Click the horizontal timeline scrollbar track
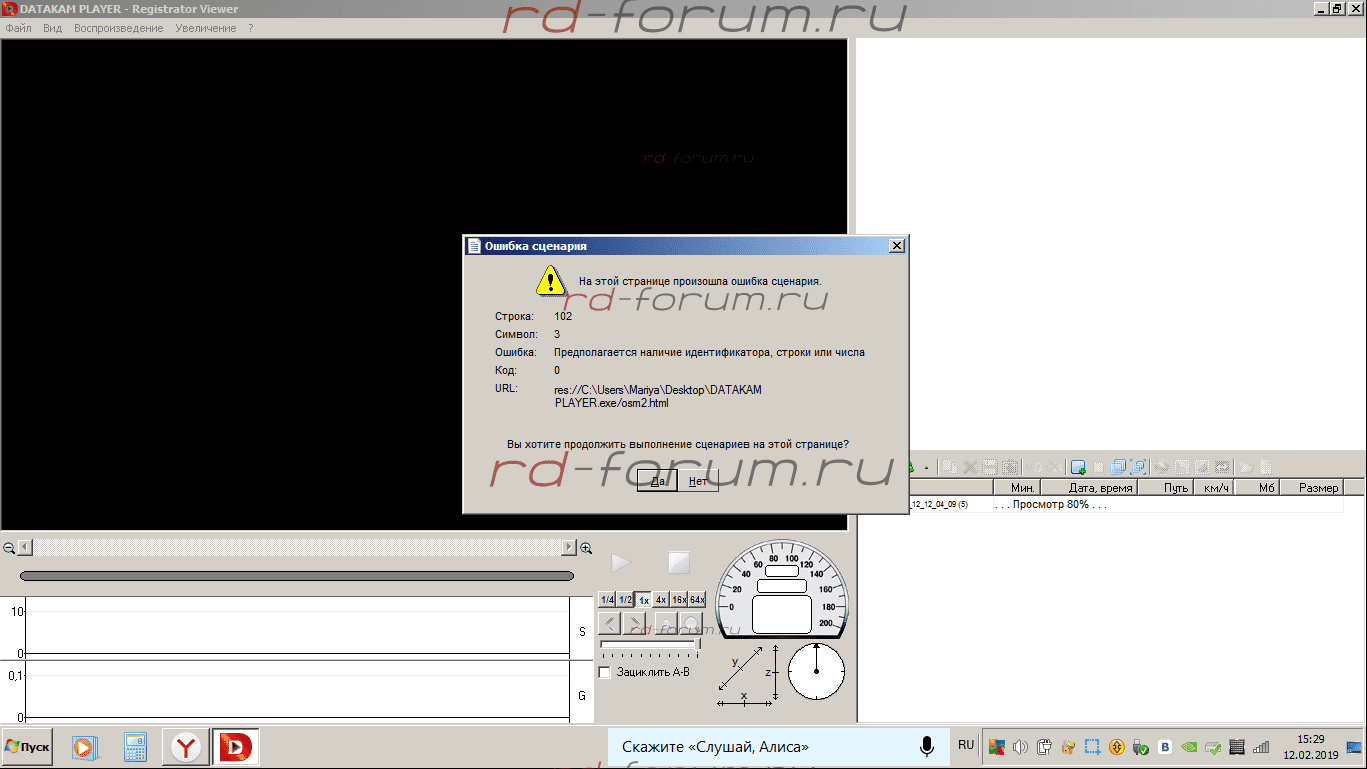The width and height of the screenshot is (1367, 769). click(x=297, y=548)
